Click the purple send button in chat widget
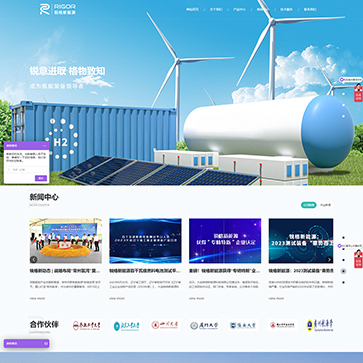The image size is (363, 363). pos(41,178)
